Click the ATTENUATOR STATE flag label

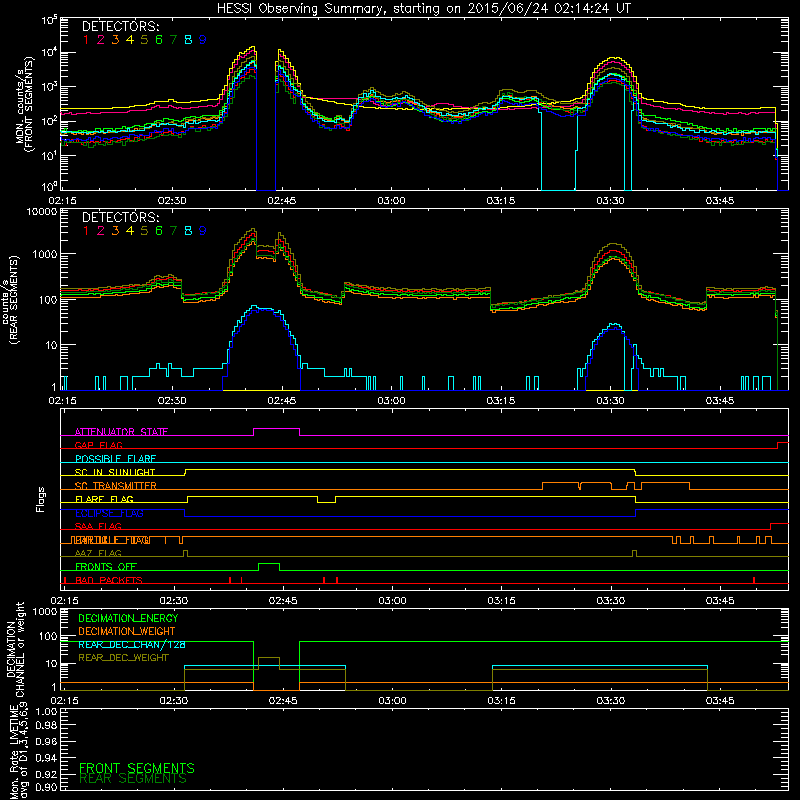coord(121,432)
